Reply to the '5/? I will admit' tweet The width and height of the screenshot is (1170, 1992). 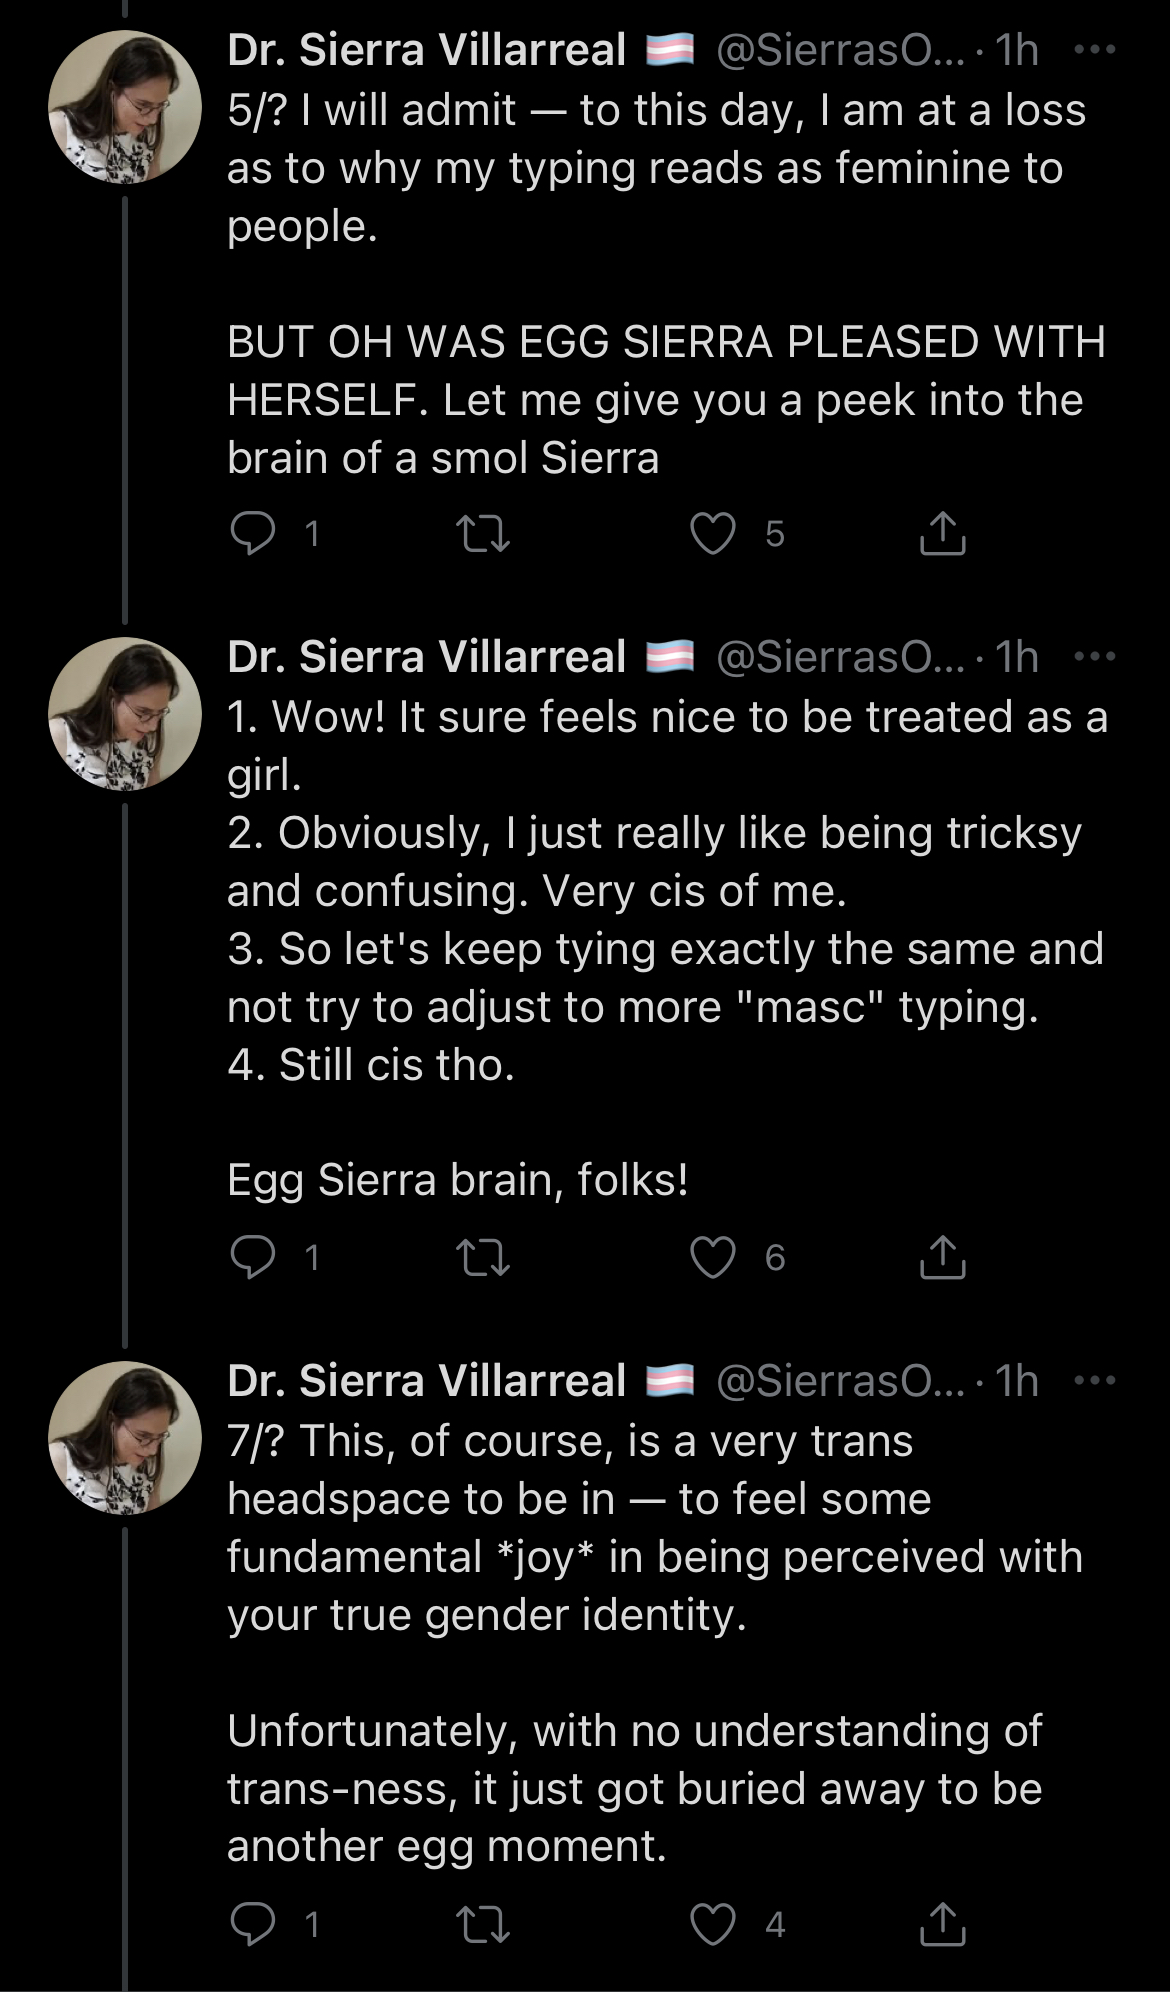tap(253, 533)
